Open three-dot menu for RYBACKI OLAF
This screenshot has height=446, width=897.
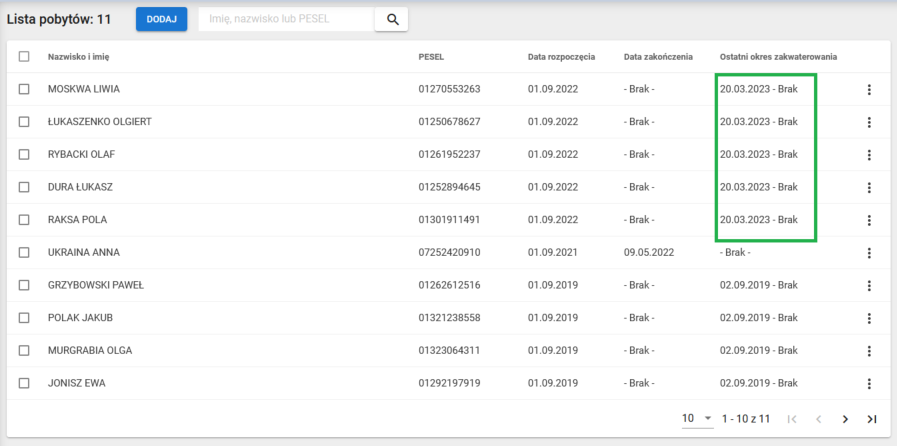pos(869,155)
